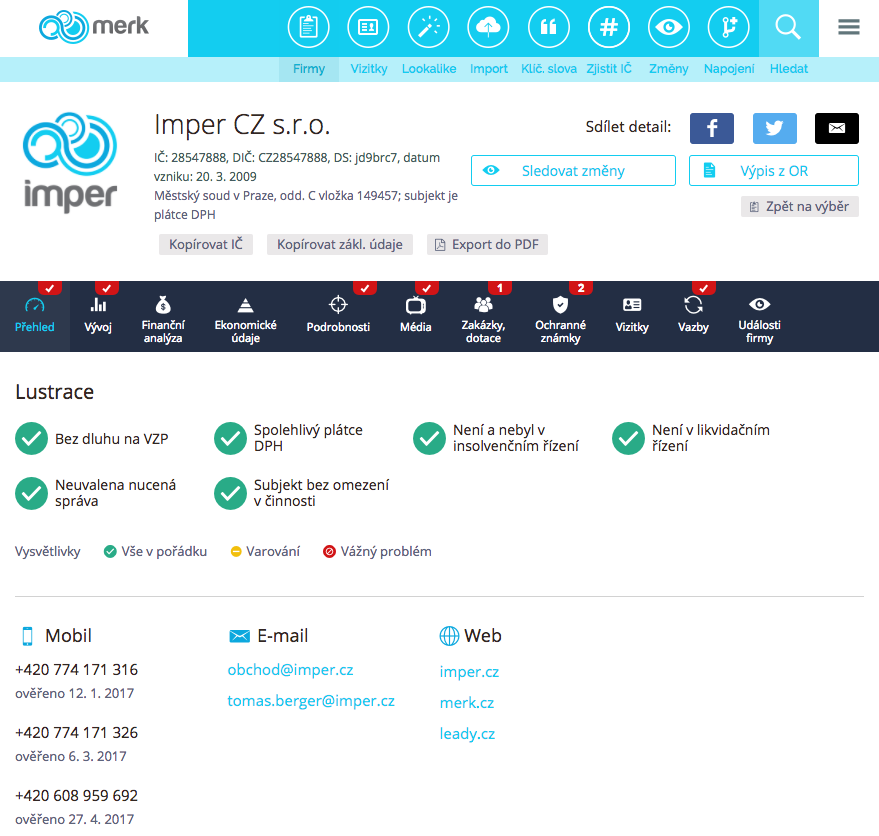Click Vše v pořádku legend
Screen dimensions: 879x836
(x=155, y=552)
